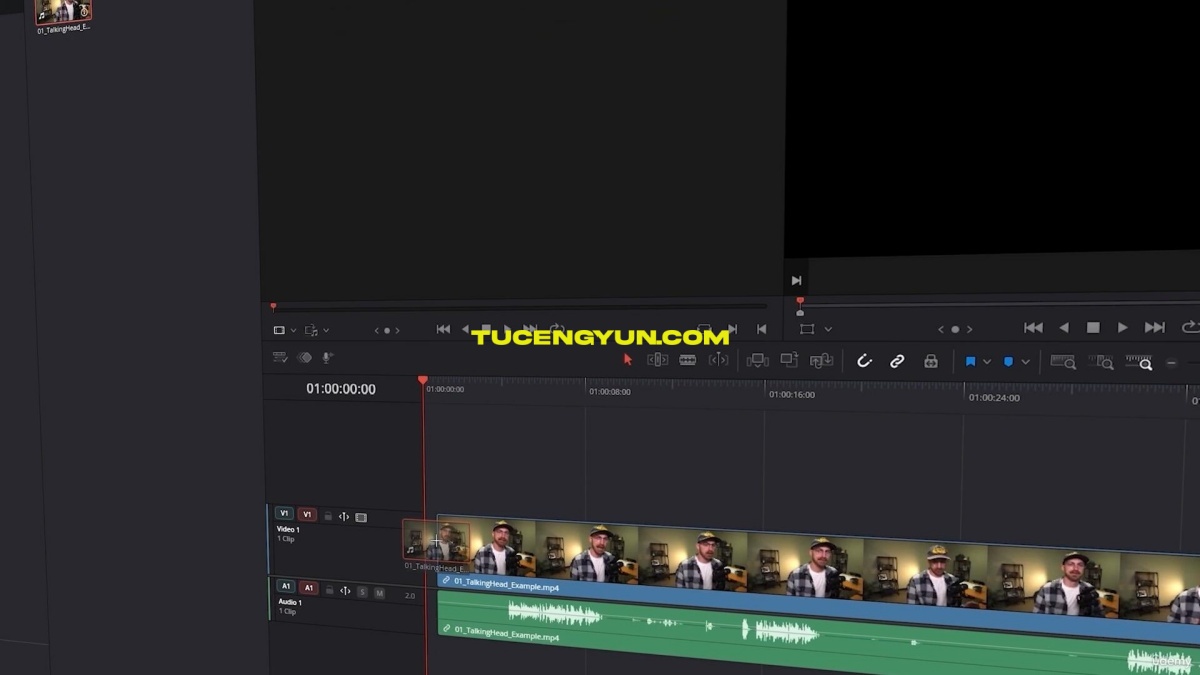Expand the blue marker color dropdown

(1025, 362)
